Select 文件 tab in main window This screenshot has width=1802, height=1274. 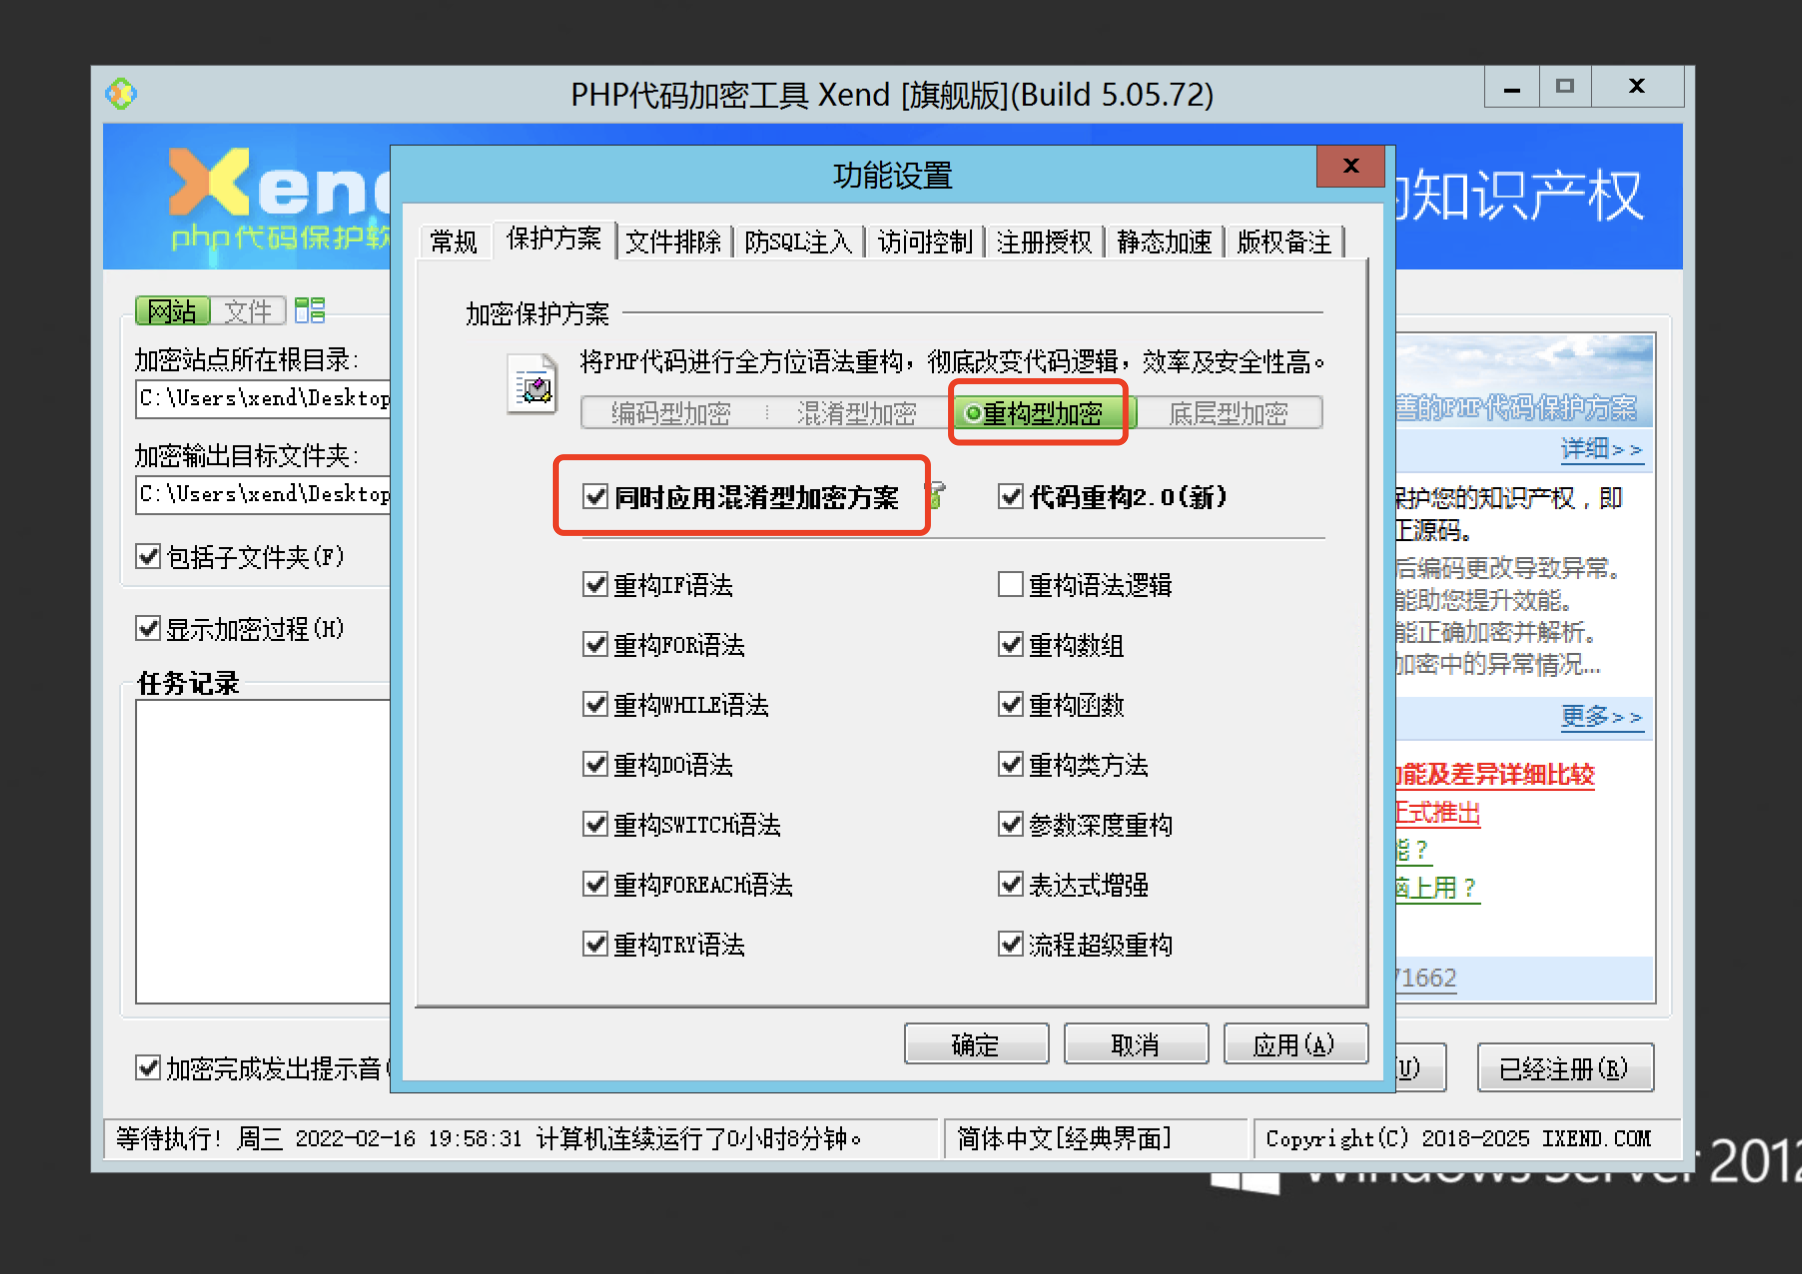(248, 311)
